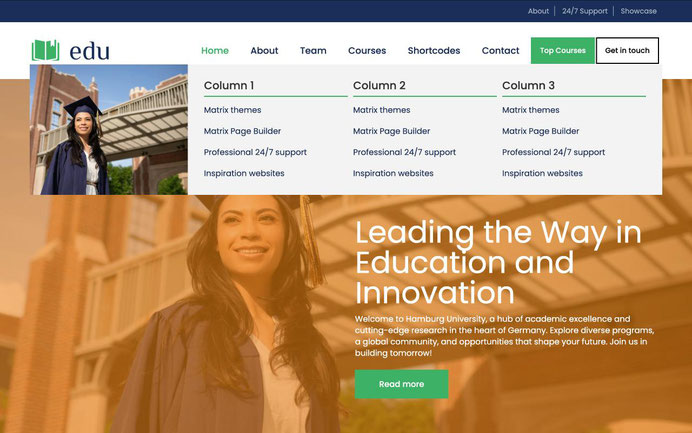Open the 24/7 Support top bar link
The image size is (692, 433).
coord(584,11)
